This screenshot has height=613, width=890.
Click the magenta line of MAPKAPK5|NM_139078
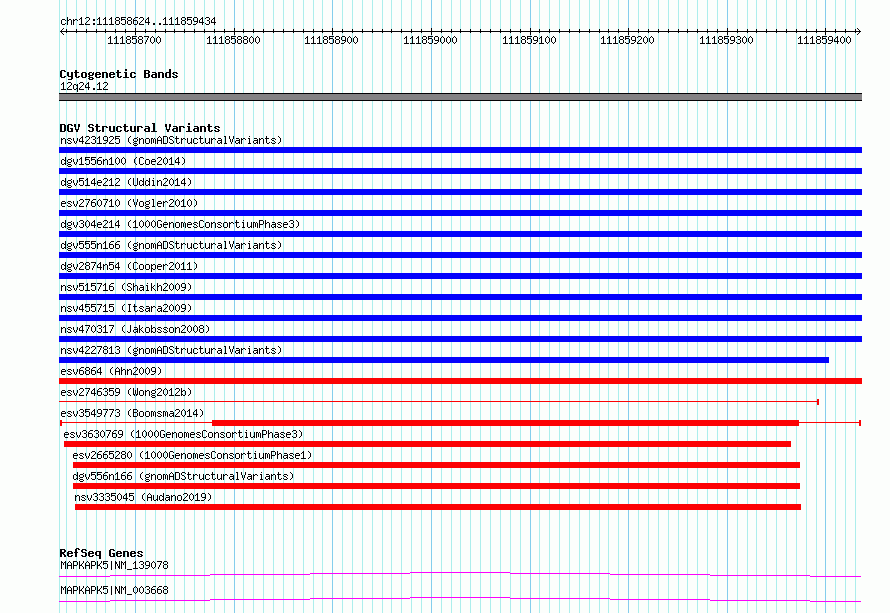(x=460, y=574)
